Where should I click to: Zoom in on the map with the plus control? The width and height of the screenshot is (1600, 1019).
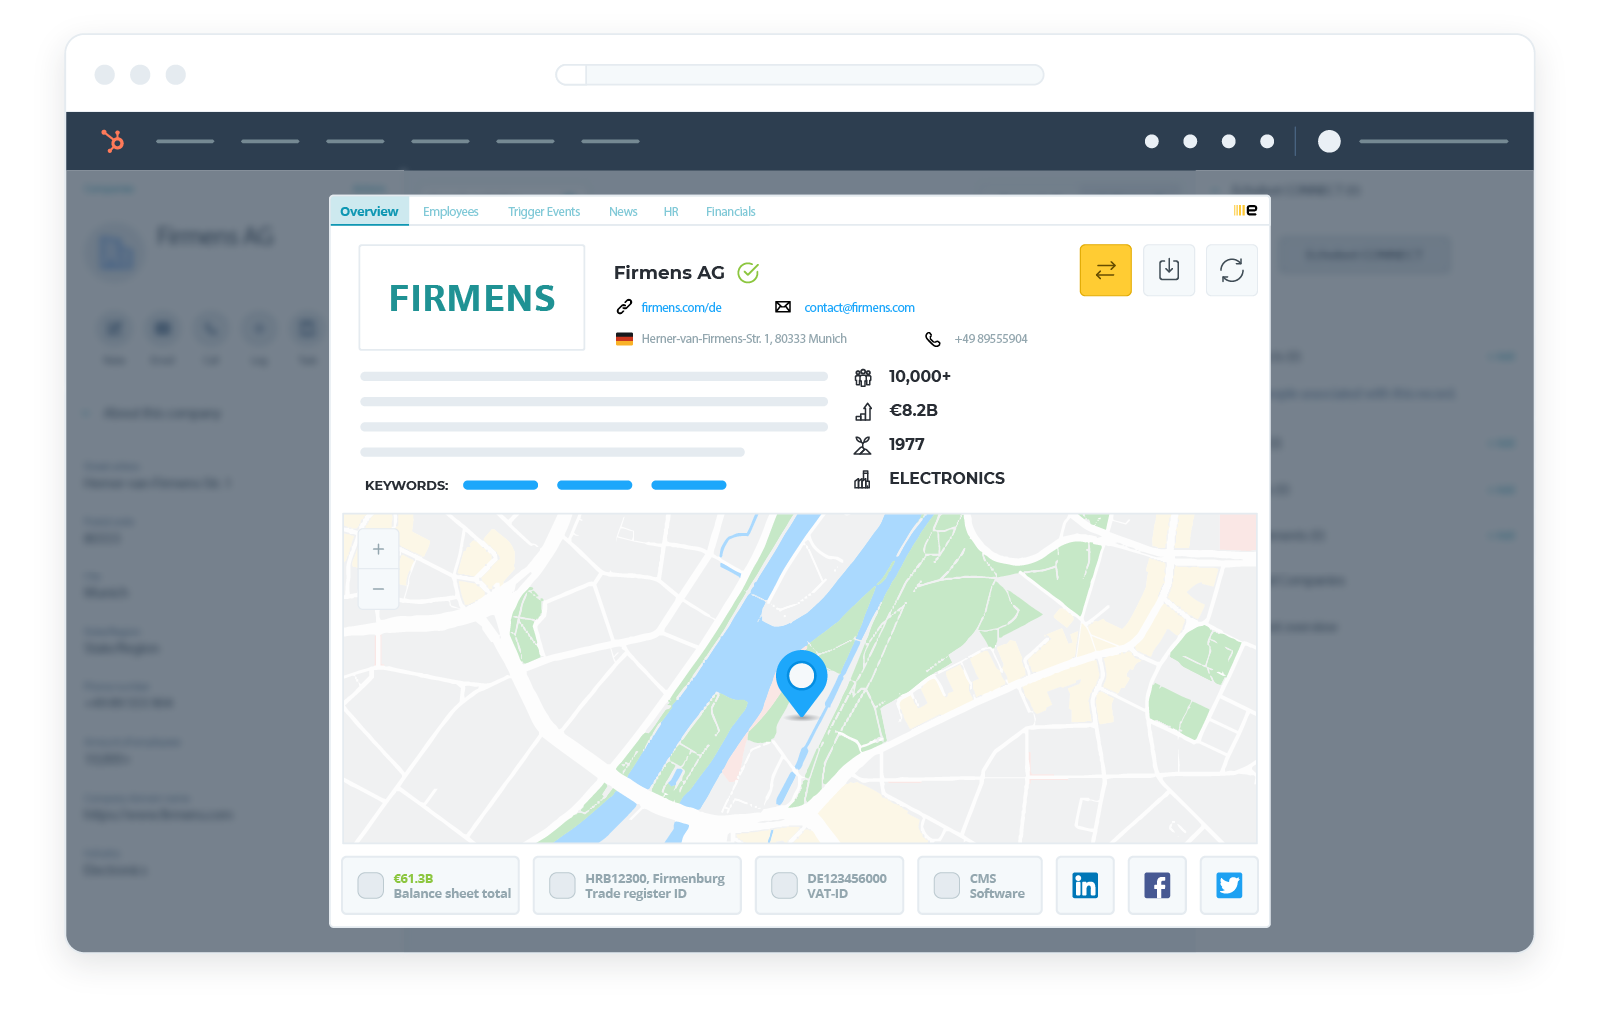(x=378, y=549)
